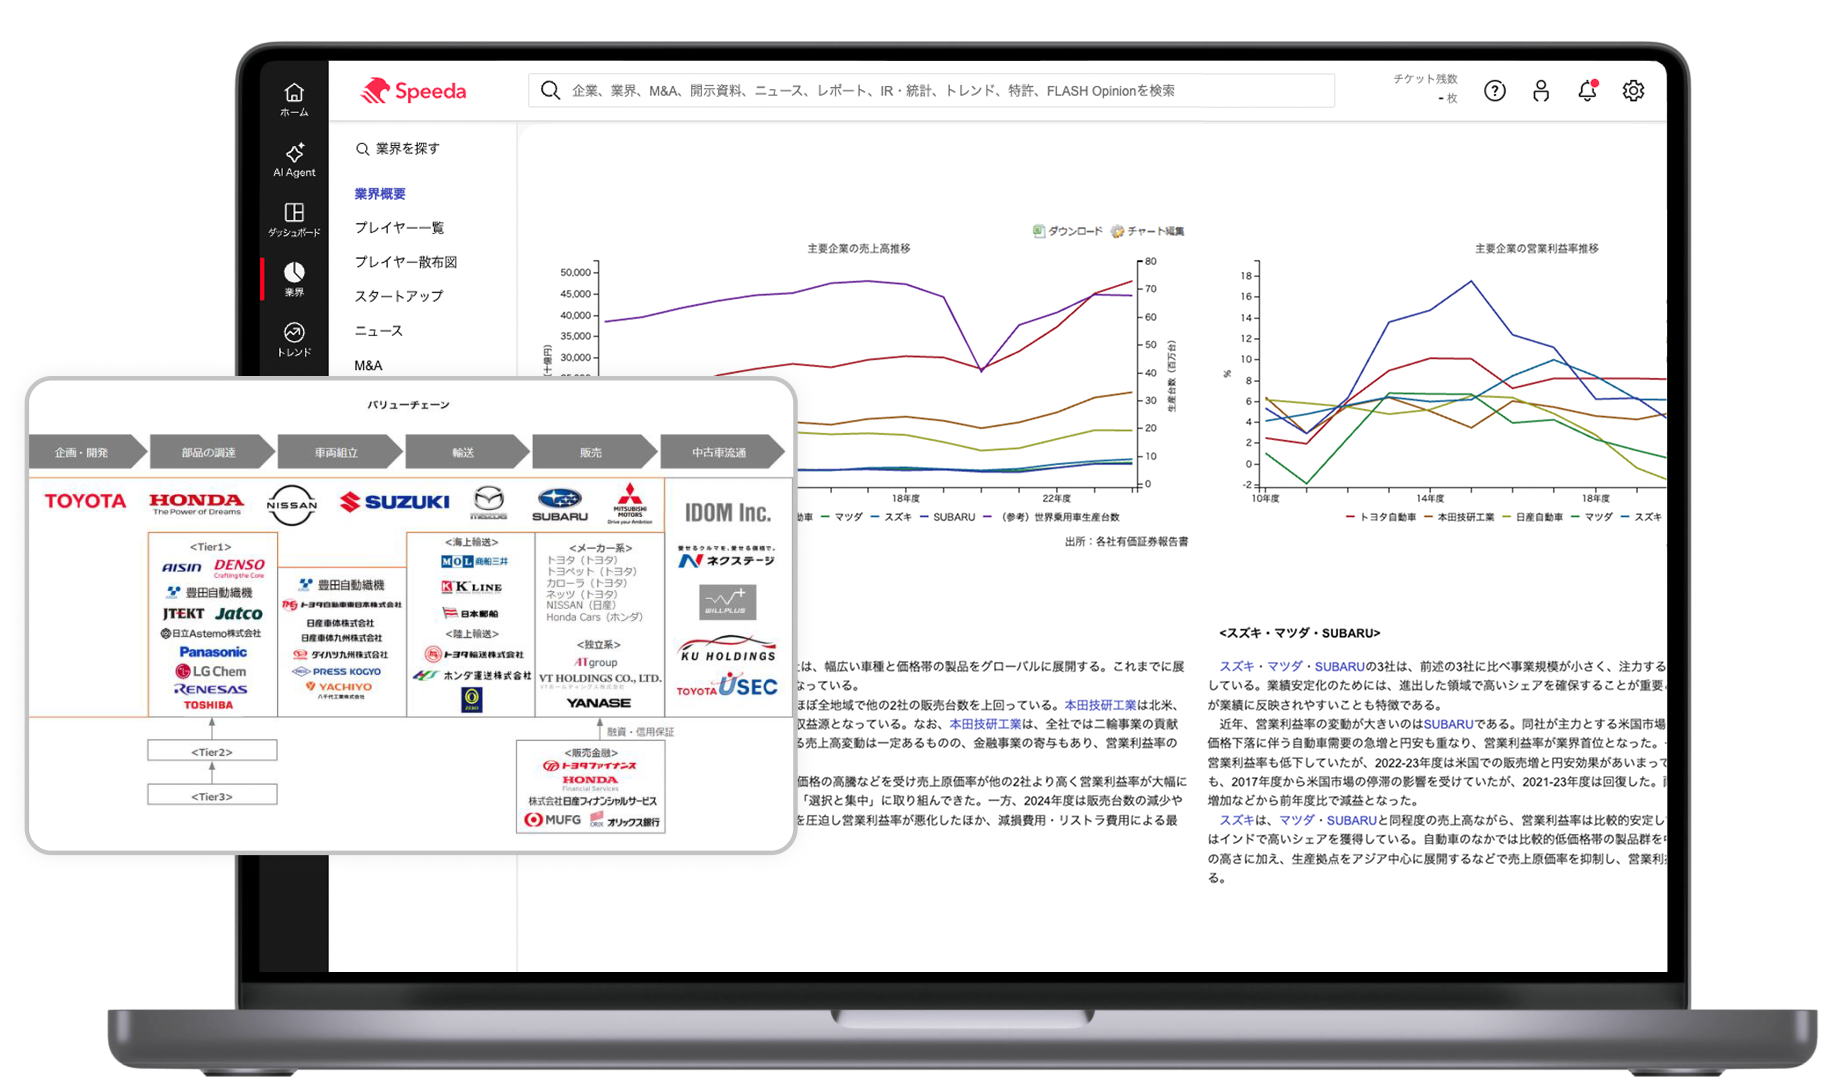Switch to the プレイヤー一覧 section
Image resolution: width=1823 pixels, height=1080 pixels.
pyautogui.click(x=400, y=227)
